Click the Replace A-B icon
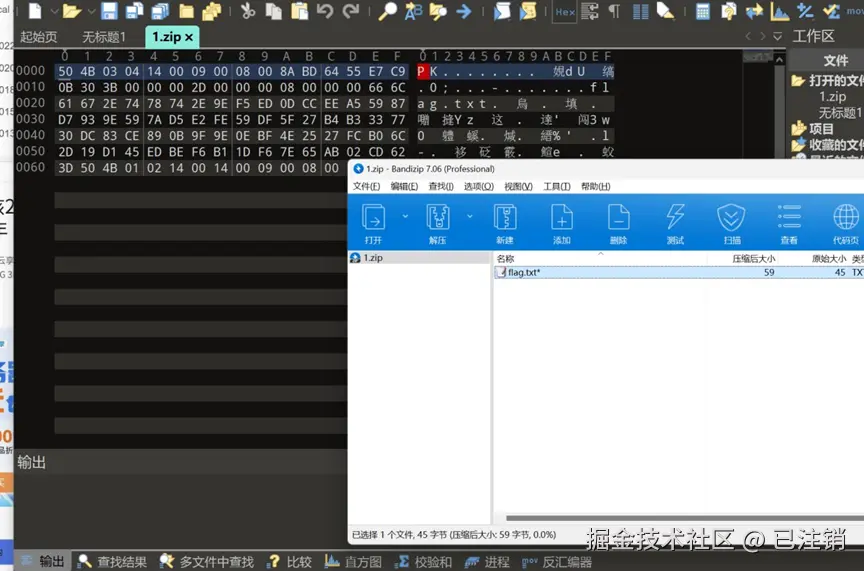 tap(413, 10)
